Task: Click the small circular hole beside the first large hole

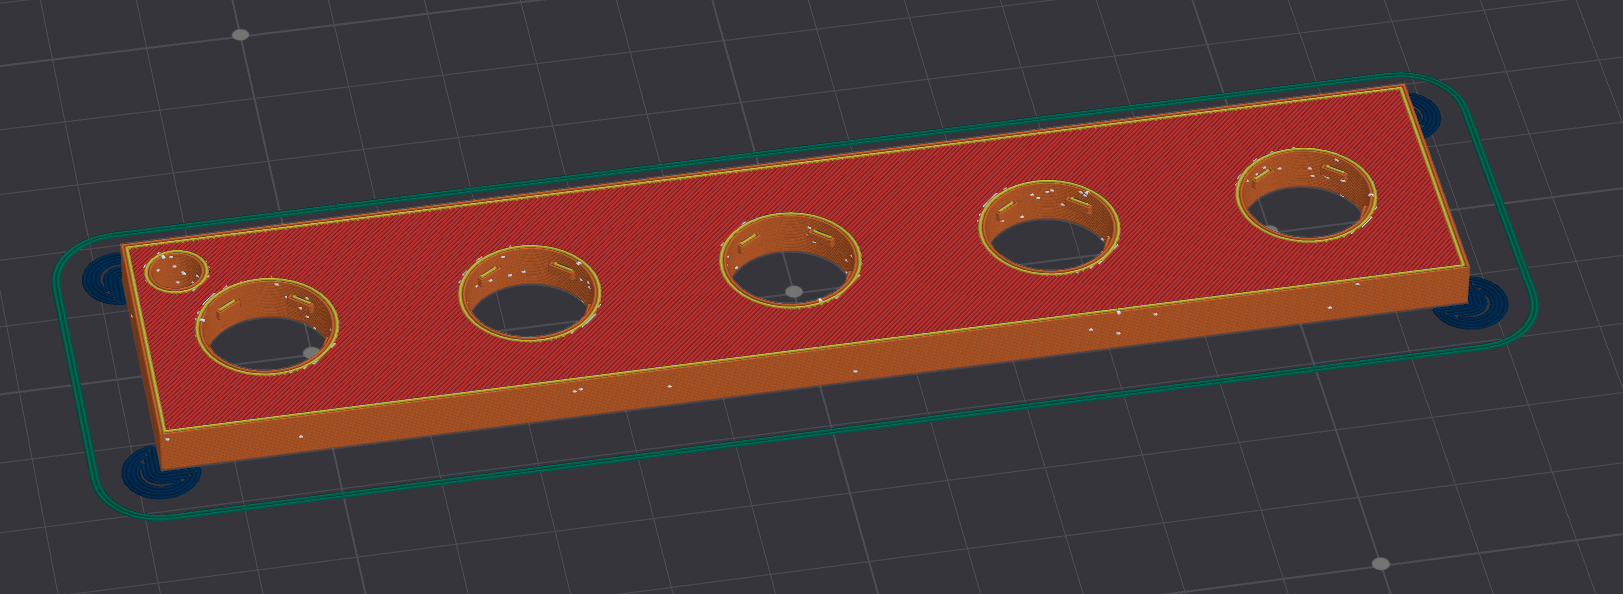Action: point(176,271)
